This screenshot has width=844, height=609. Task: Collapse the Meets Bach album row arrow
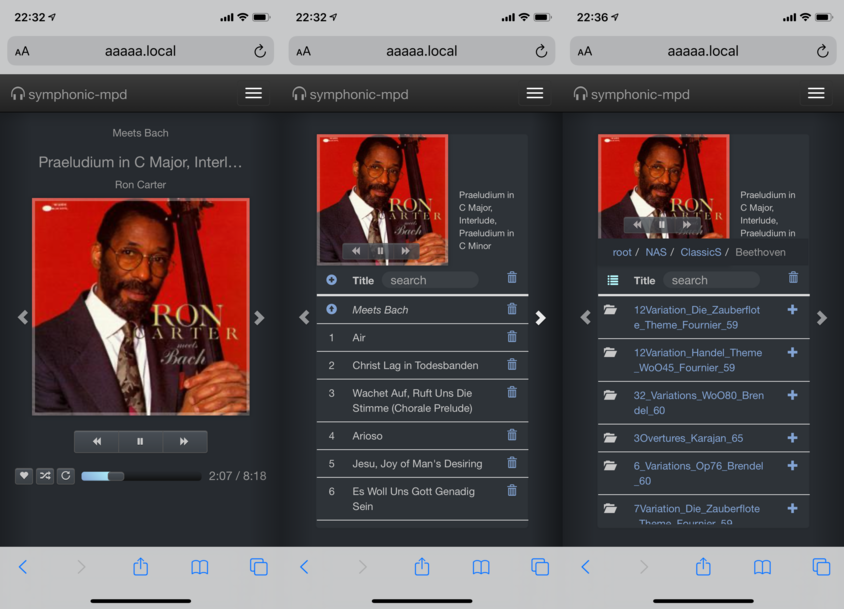coord(332,310)
